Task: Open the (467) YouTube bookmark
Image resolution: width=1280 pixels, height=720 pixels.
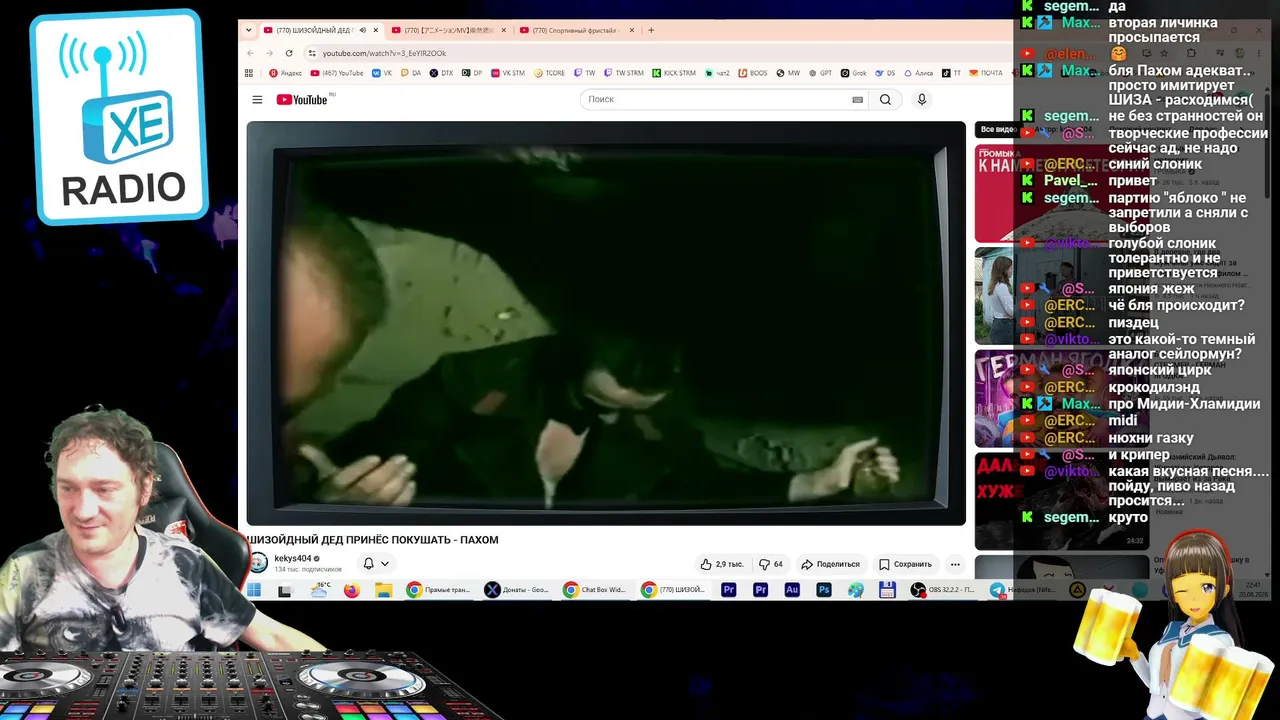Action: (x=337, y=73)
